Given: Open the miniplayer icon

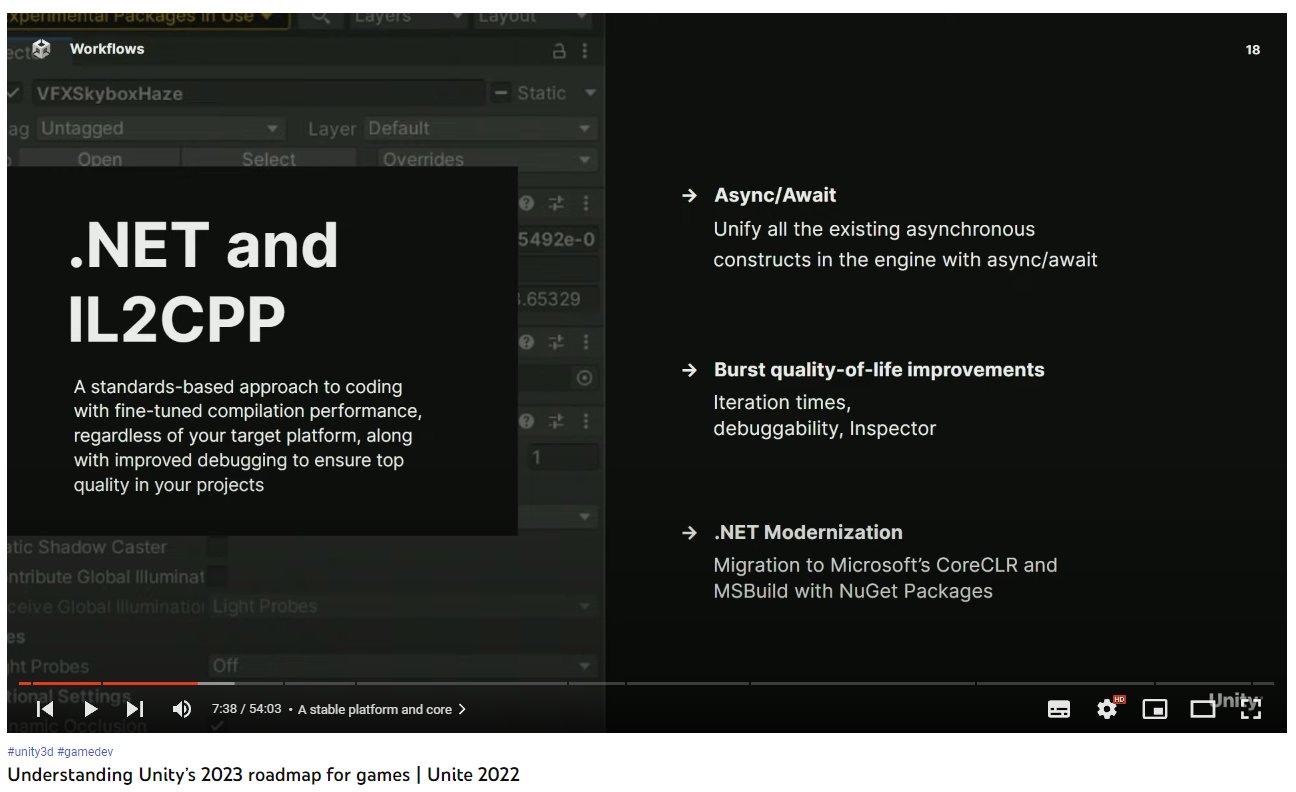Looking at the screenshot, I should click(1155, 709).
